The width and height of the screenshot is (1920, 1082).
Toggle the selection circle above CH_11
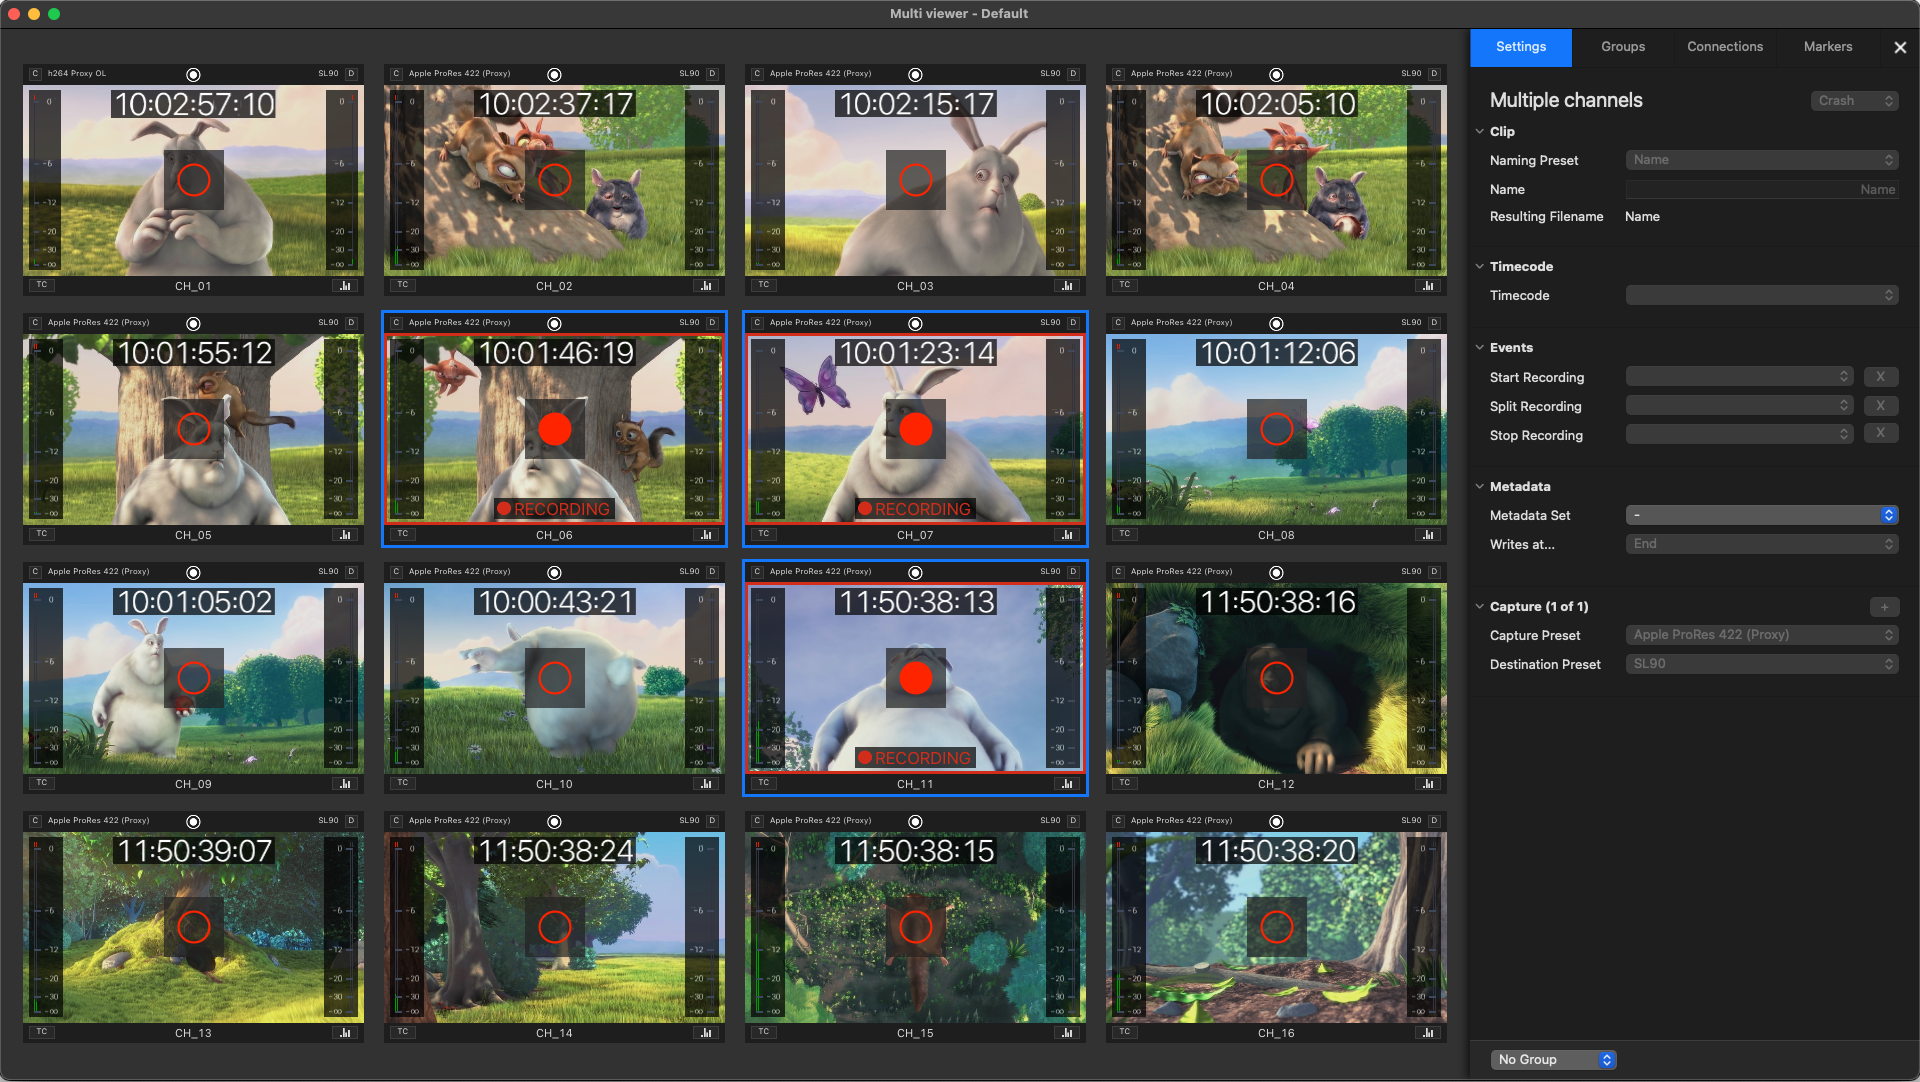point(916,573)
